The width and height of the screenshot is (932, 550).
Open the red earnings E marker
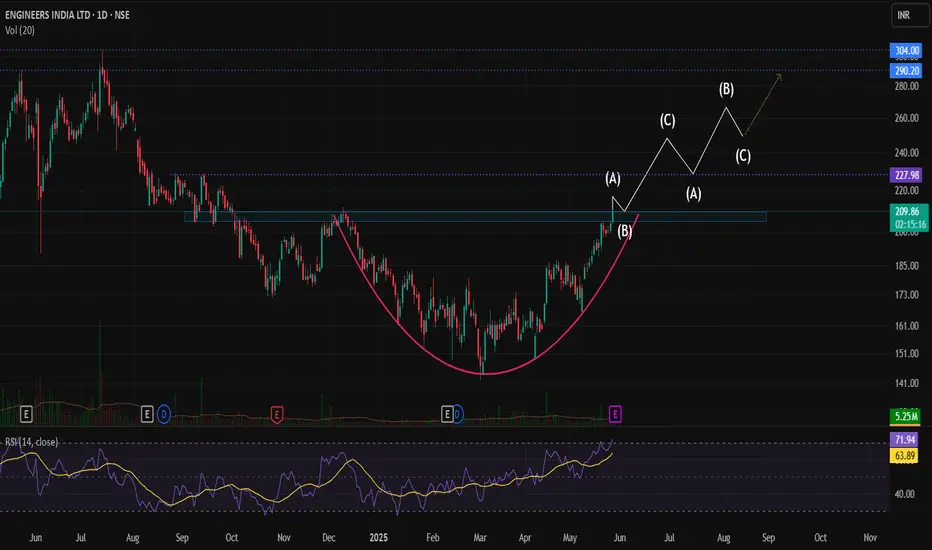(276, 414)
